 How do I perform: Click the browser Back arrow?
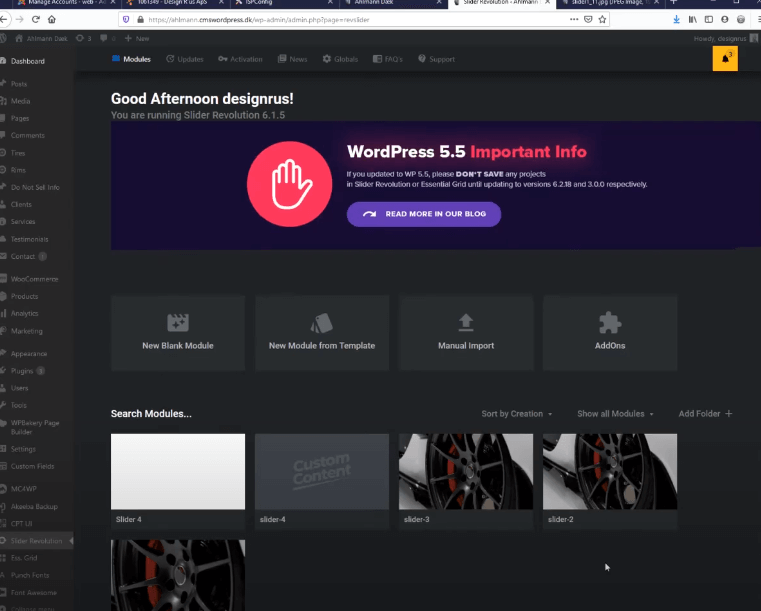[4, 19]
